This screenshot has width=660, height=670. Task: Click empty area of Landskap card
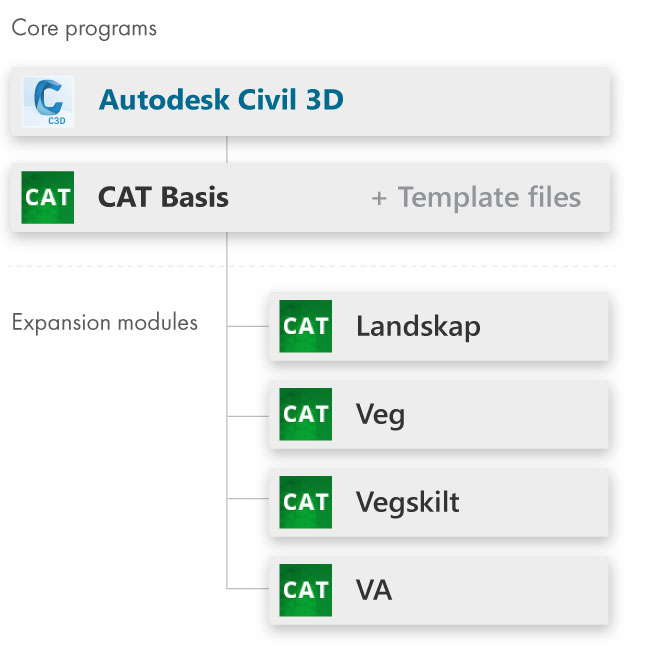click(545, 327)
